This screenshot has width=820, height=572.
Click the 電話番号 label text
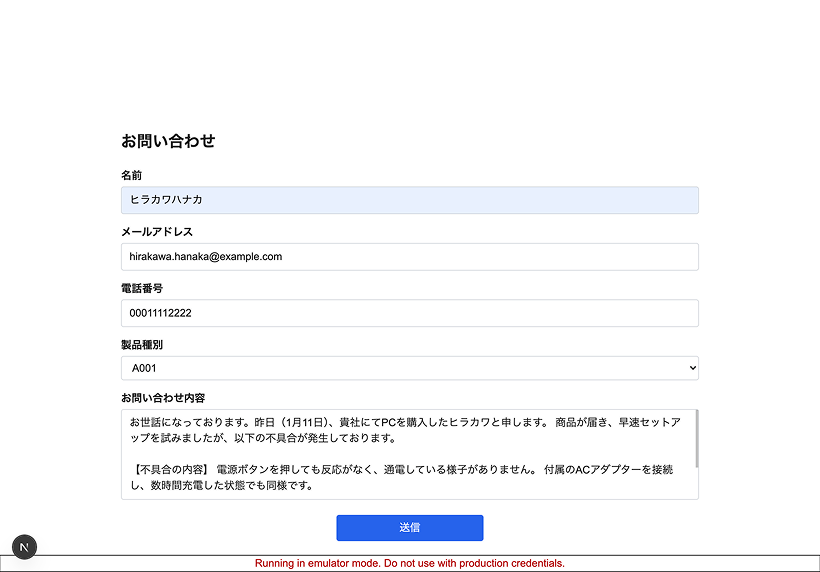coord(142,288)
